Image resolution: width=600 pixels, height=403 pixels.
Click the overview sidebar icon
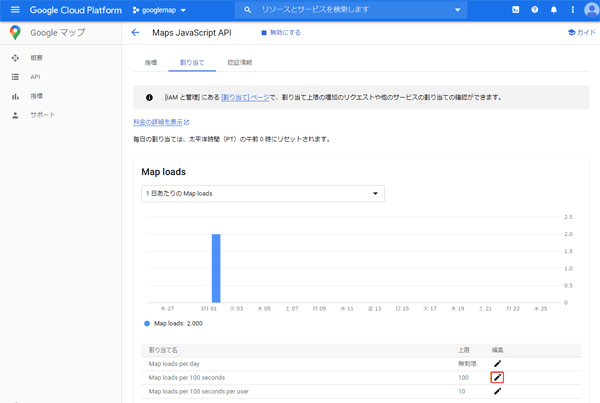(x=15, y=58)
